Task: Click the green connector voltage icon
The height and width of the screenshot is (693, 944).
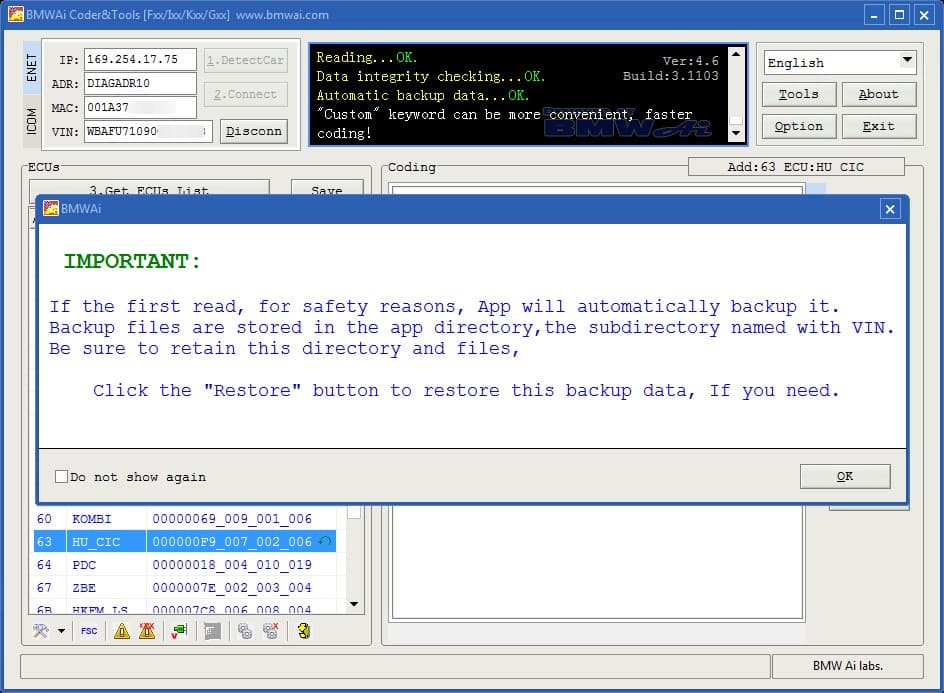Action: pos(179,631)
